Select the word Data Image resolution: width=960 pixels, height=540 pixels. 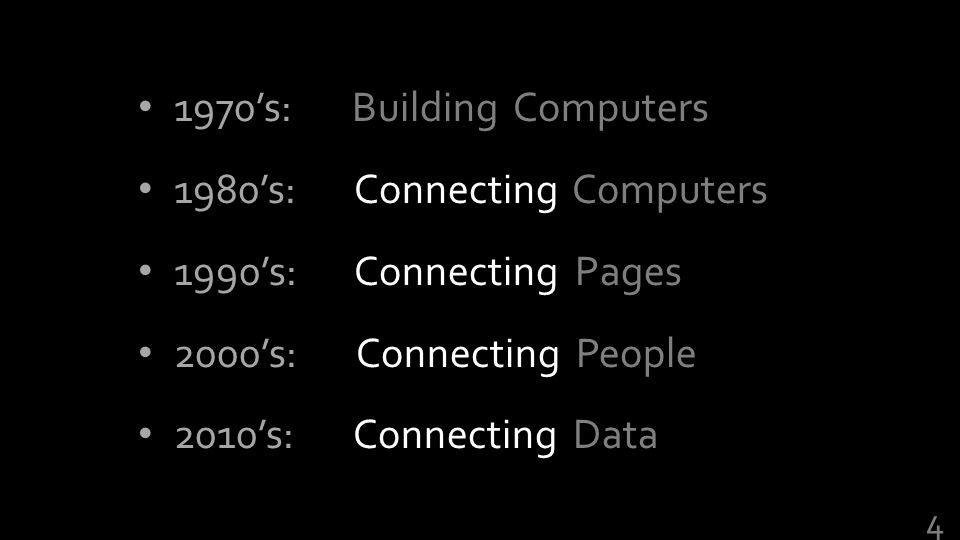click(x=615, y=435)
